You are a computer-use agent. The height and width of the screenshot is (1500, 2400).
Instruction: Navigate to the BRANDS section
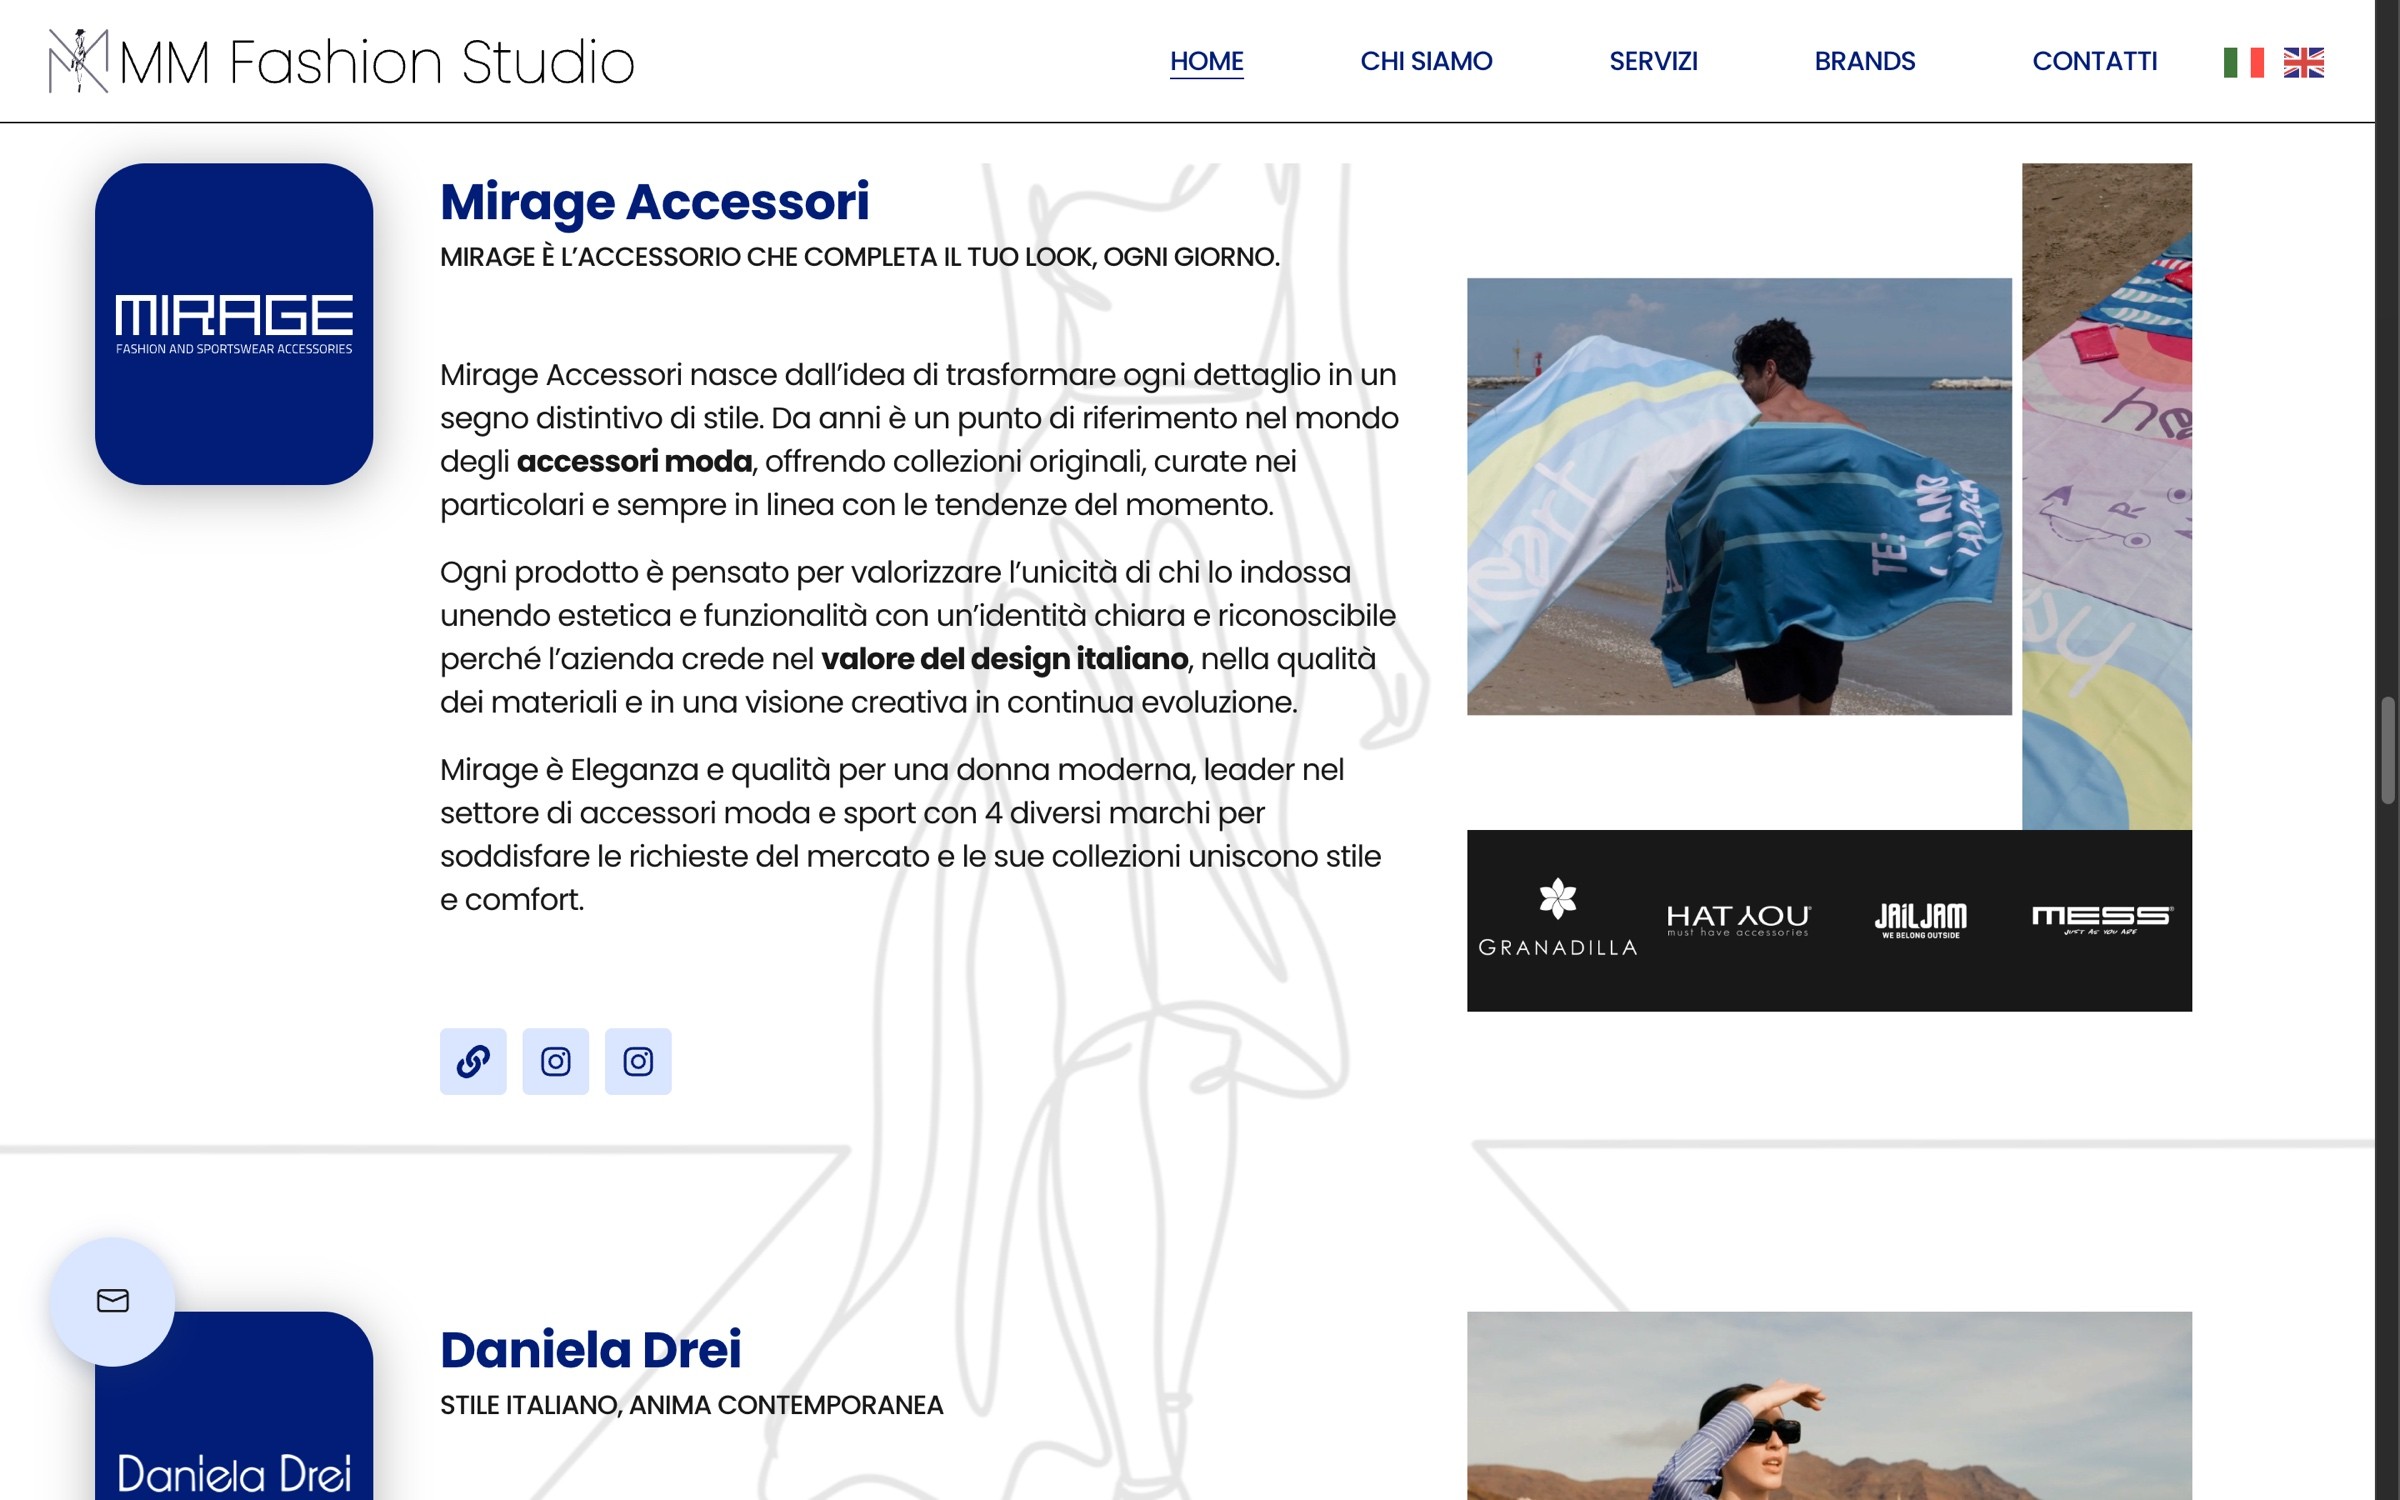[x=1865, y=61]
